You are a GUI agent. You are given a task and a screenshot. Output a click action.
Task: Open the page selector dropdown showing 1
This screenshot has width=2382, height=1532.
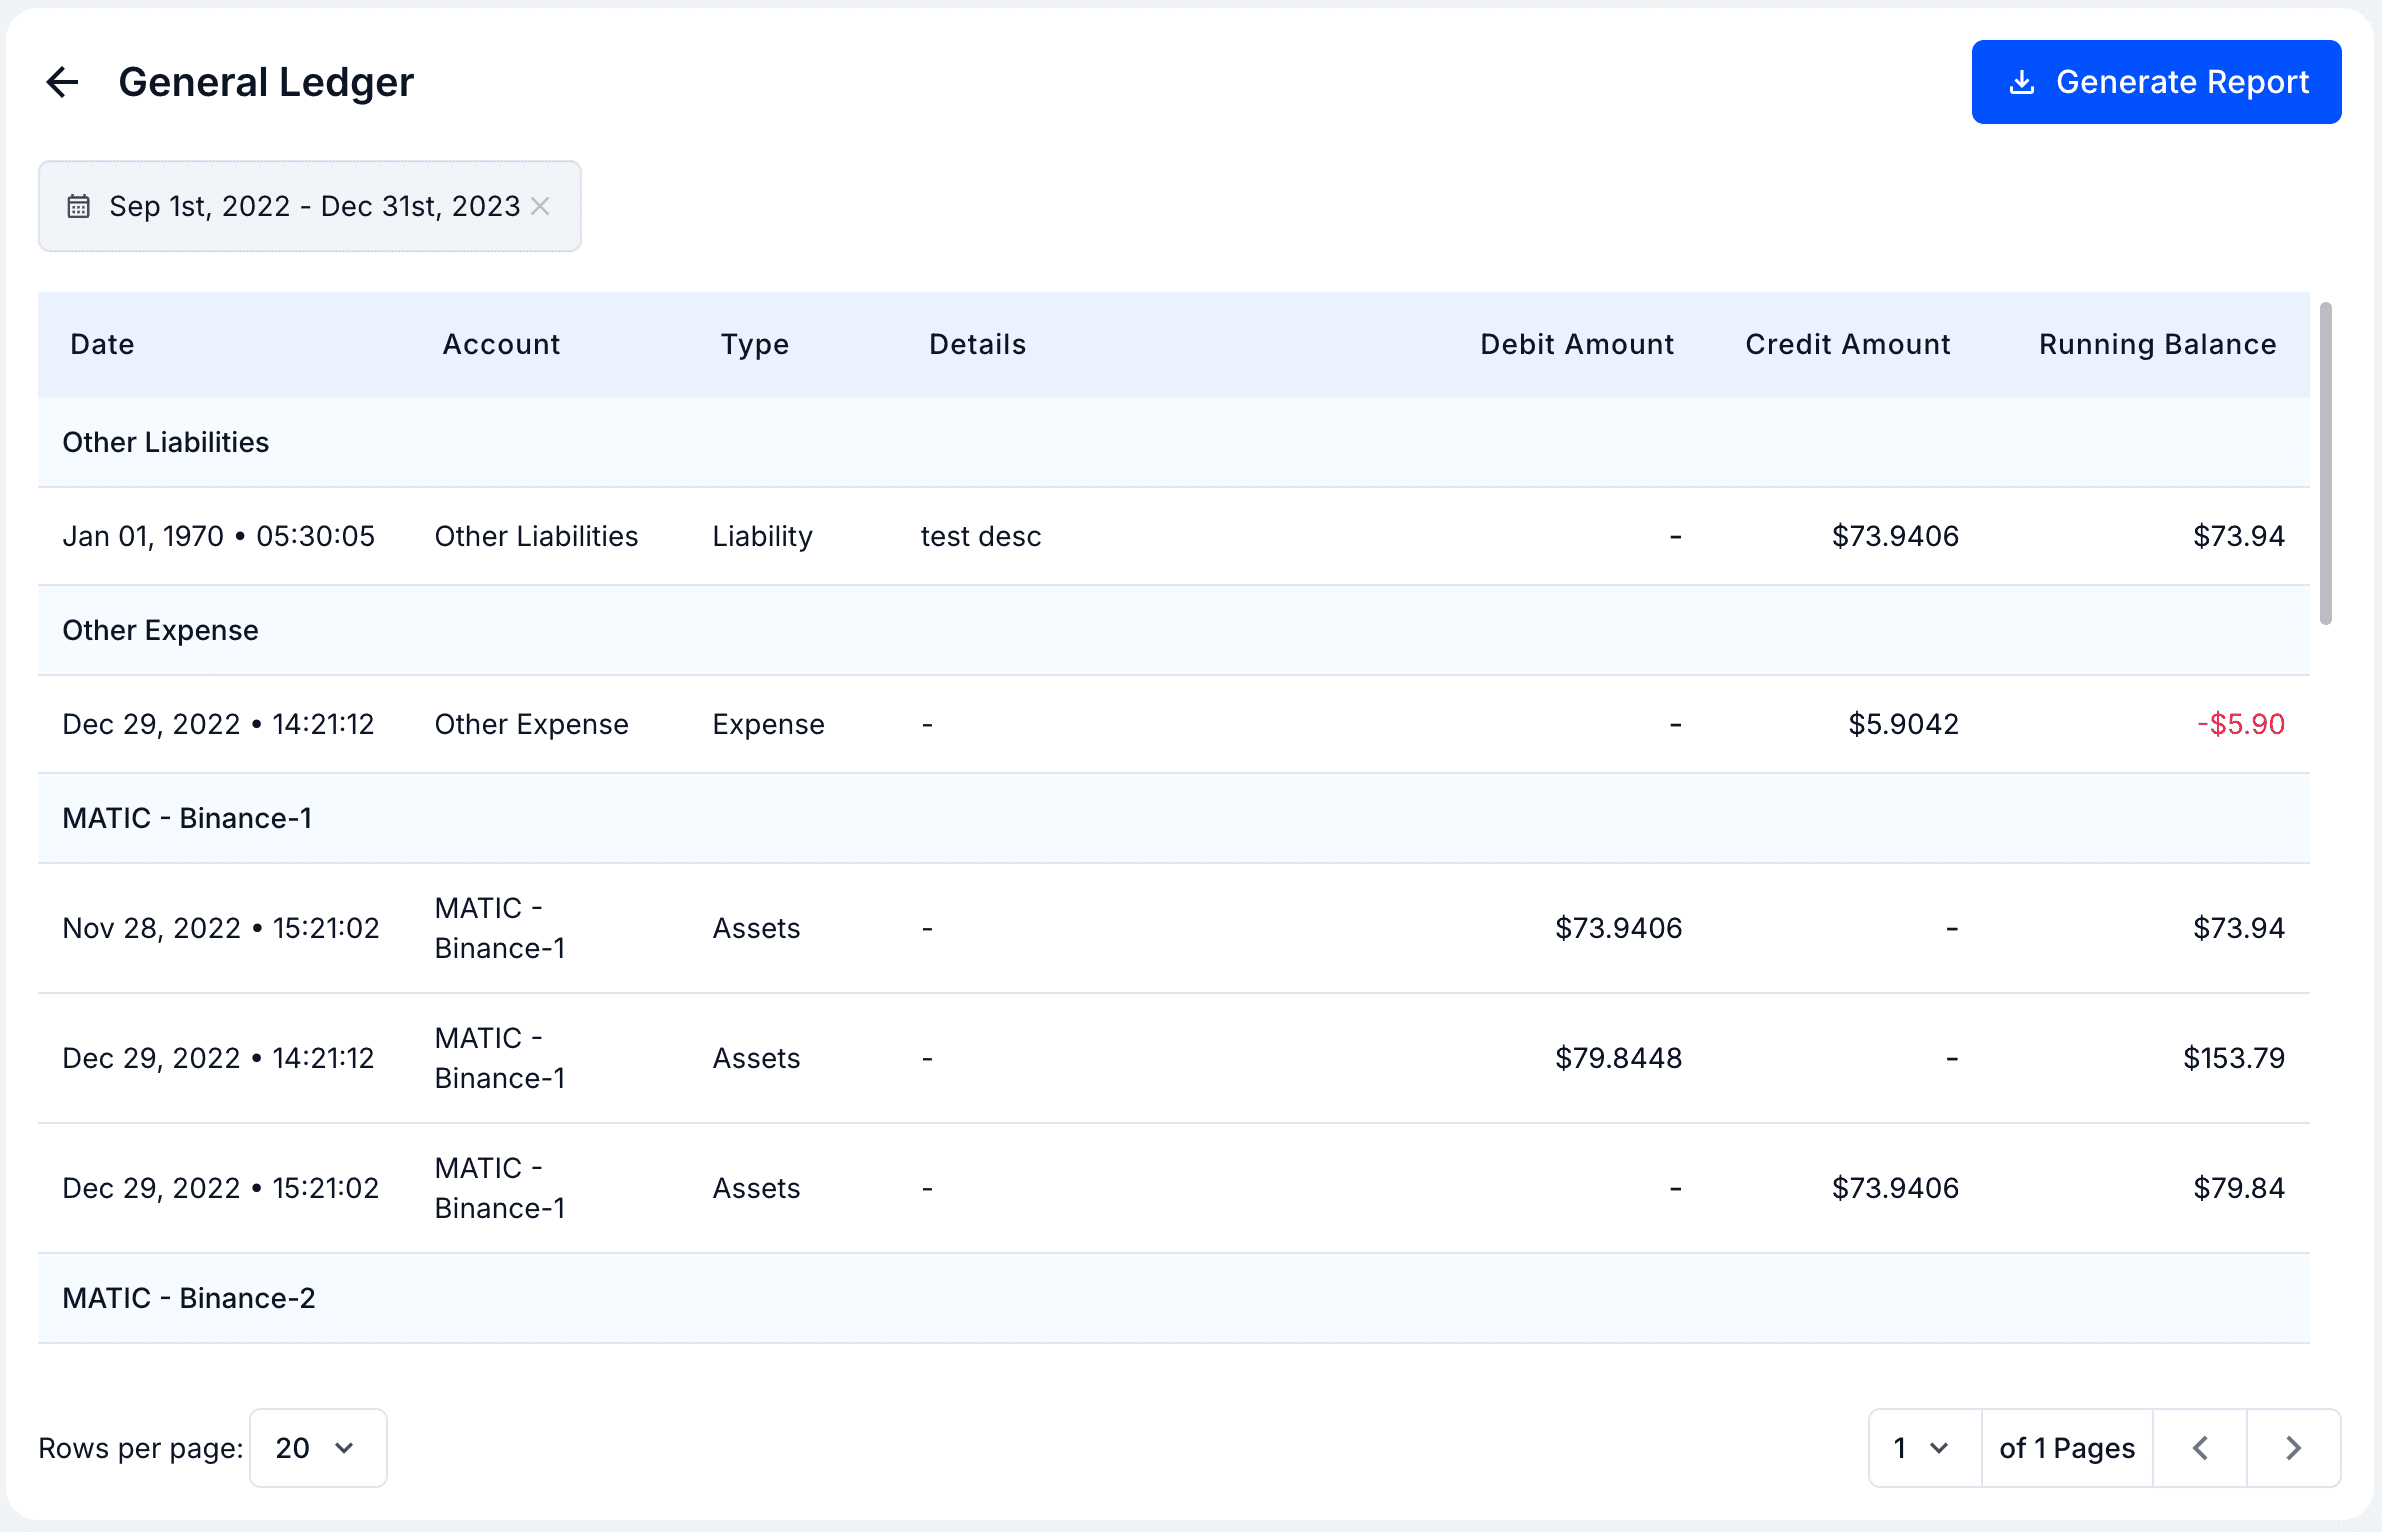(1922, 1447)
